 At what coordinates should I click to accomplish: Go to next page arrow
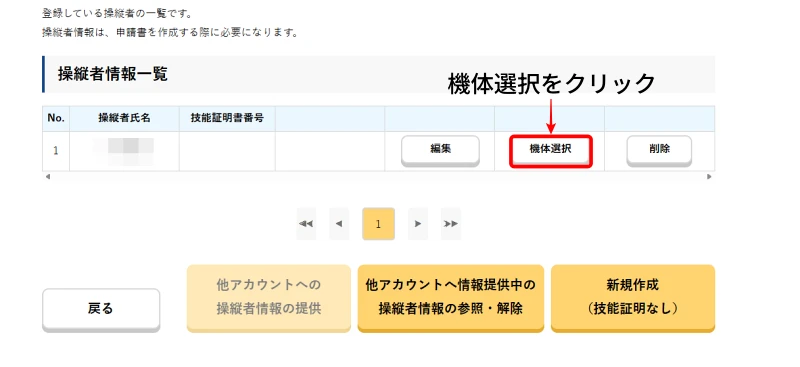tap(418, 224)
